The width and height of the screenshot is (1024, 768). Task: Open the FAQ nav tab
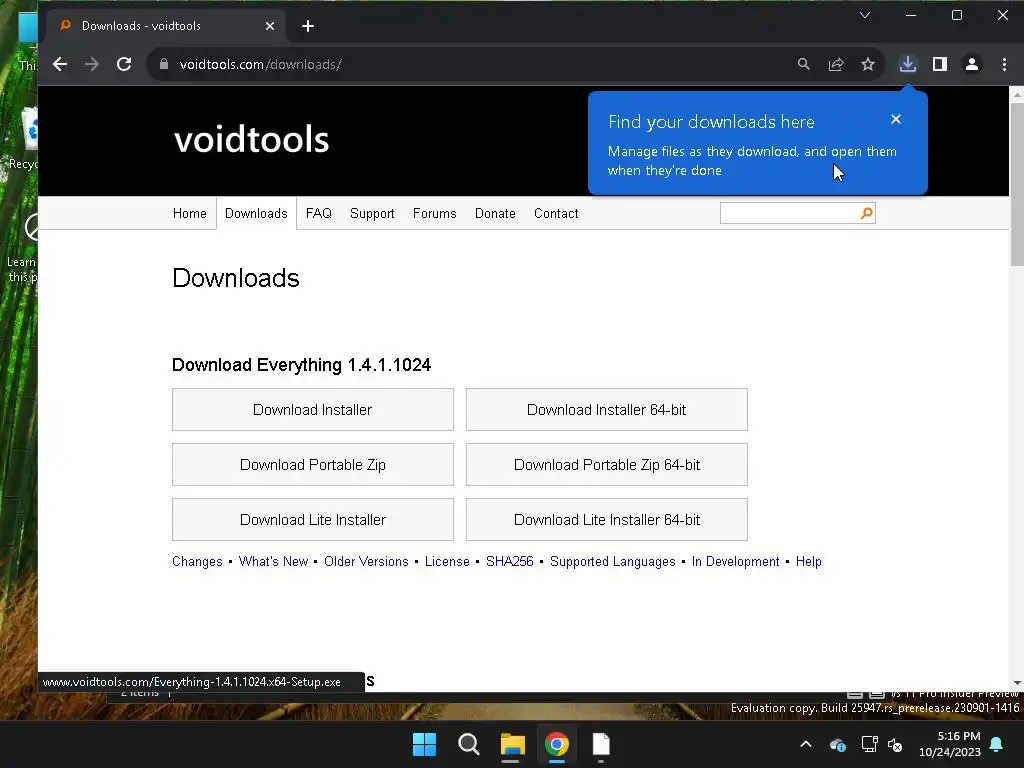click(319, 214)
